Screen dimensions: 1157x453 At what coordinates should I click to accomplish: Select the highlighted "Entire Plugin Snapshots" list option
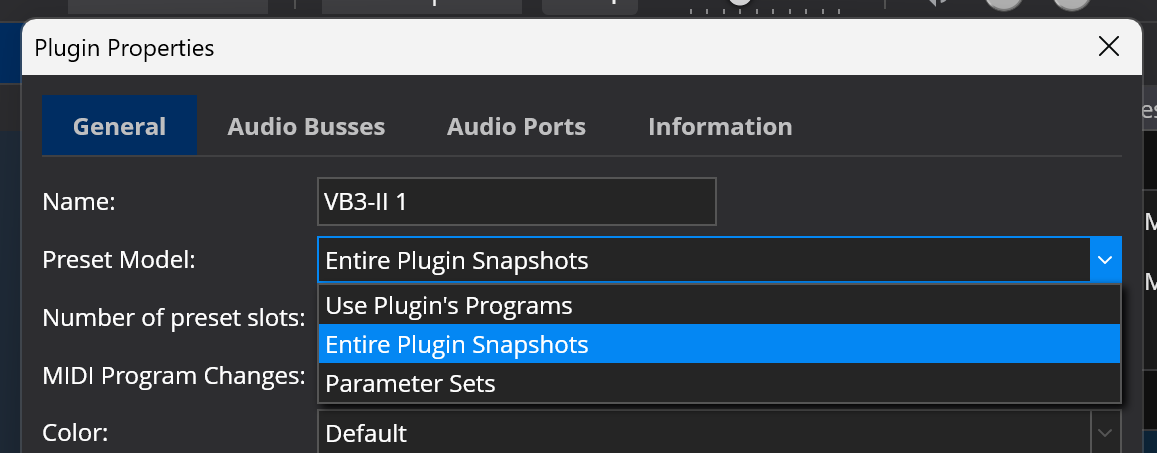pos(457,345)
